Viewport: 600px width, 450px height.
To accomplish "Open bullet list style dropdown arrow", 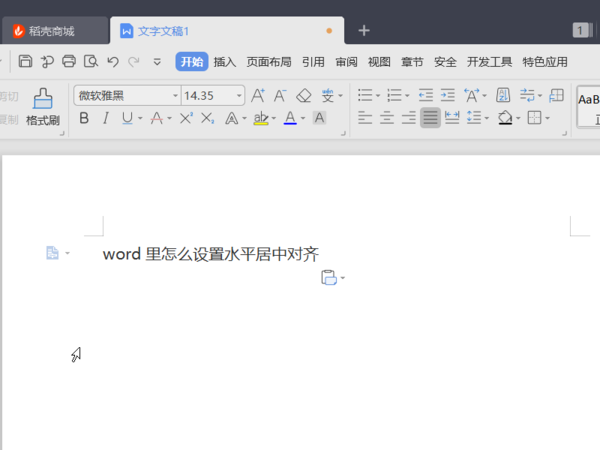I will point(378,96).
